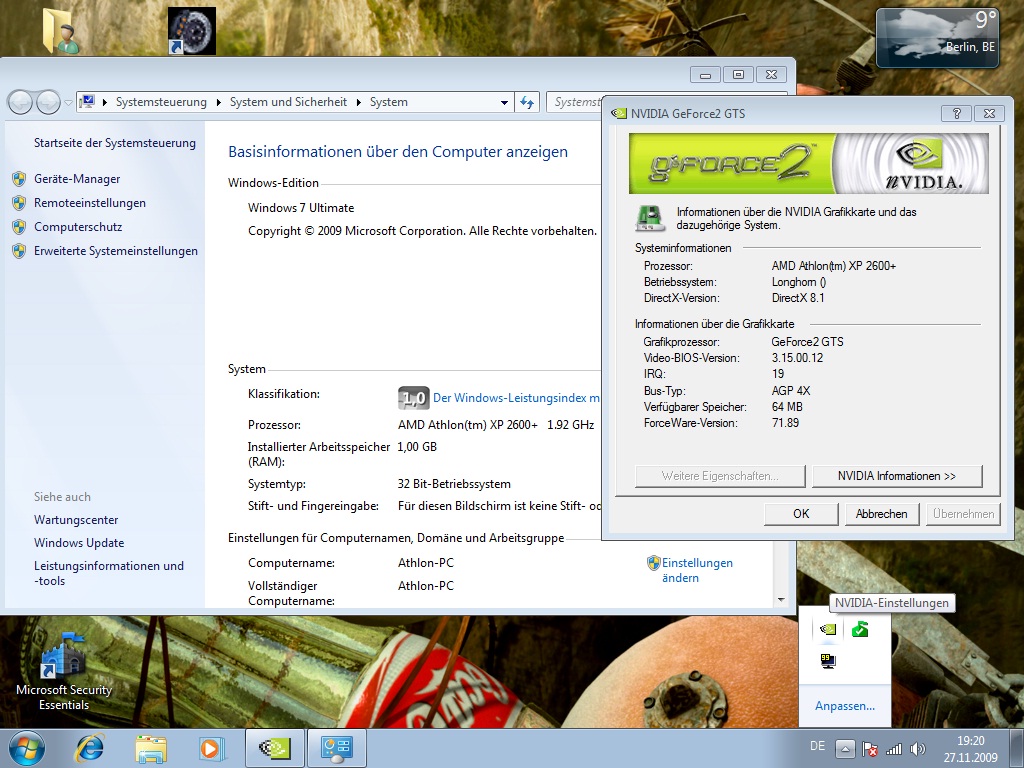Click the Computername value Athlon-PC
This screenshot has height=768, width=1024.
pos(426,563)
